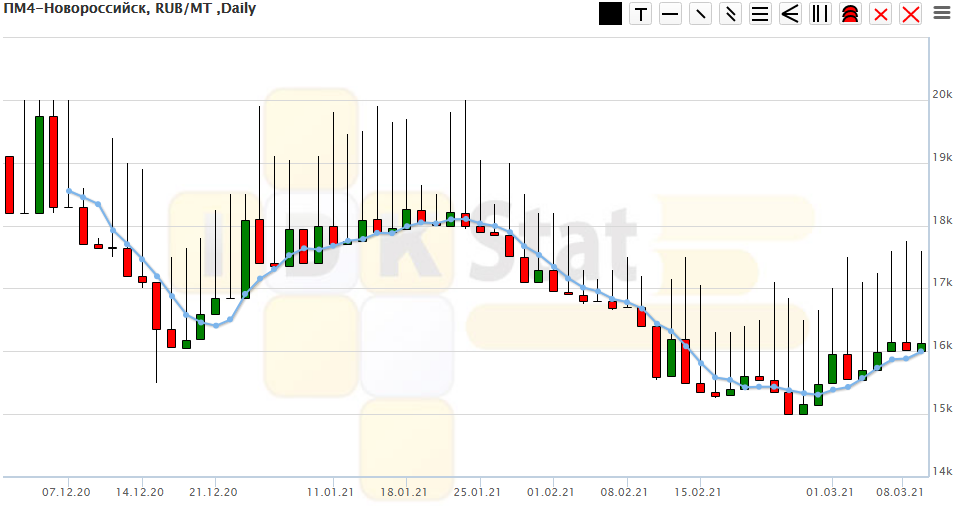Click the 14k price axis label

click(943, 471)
